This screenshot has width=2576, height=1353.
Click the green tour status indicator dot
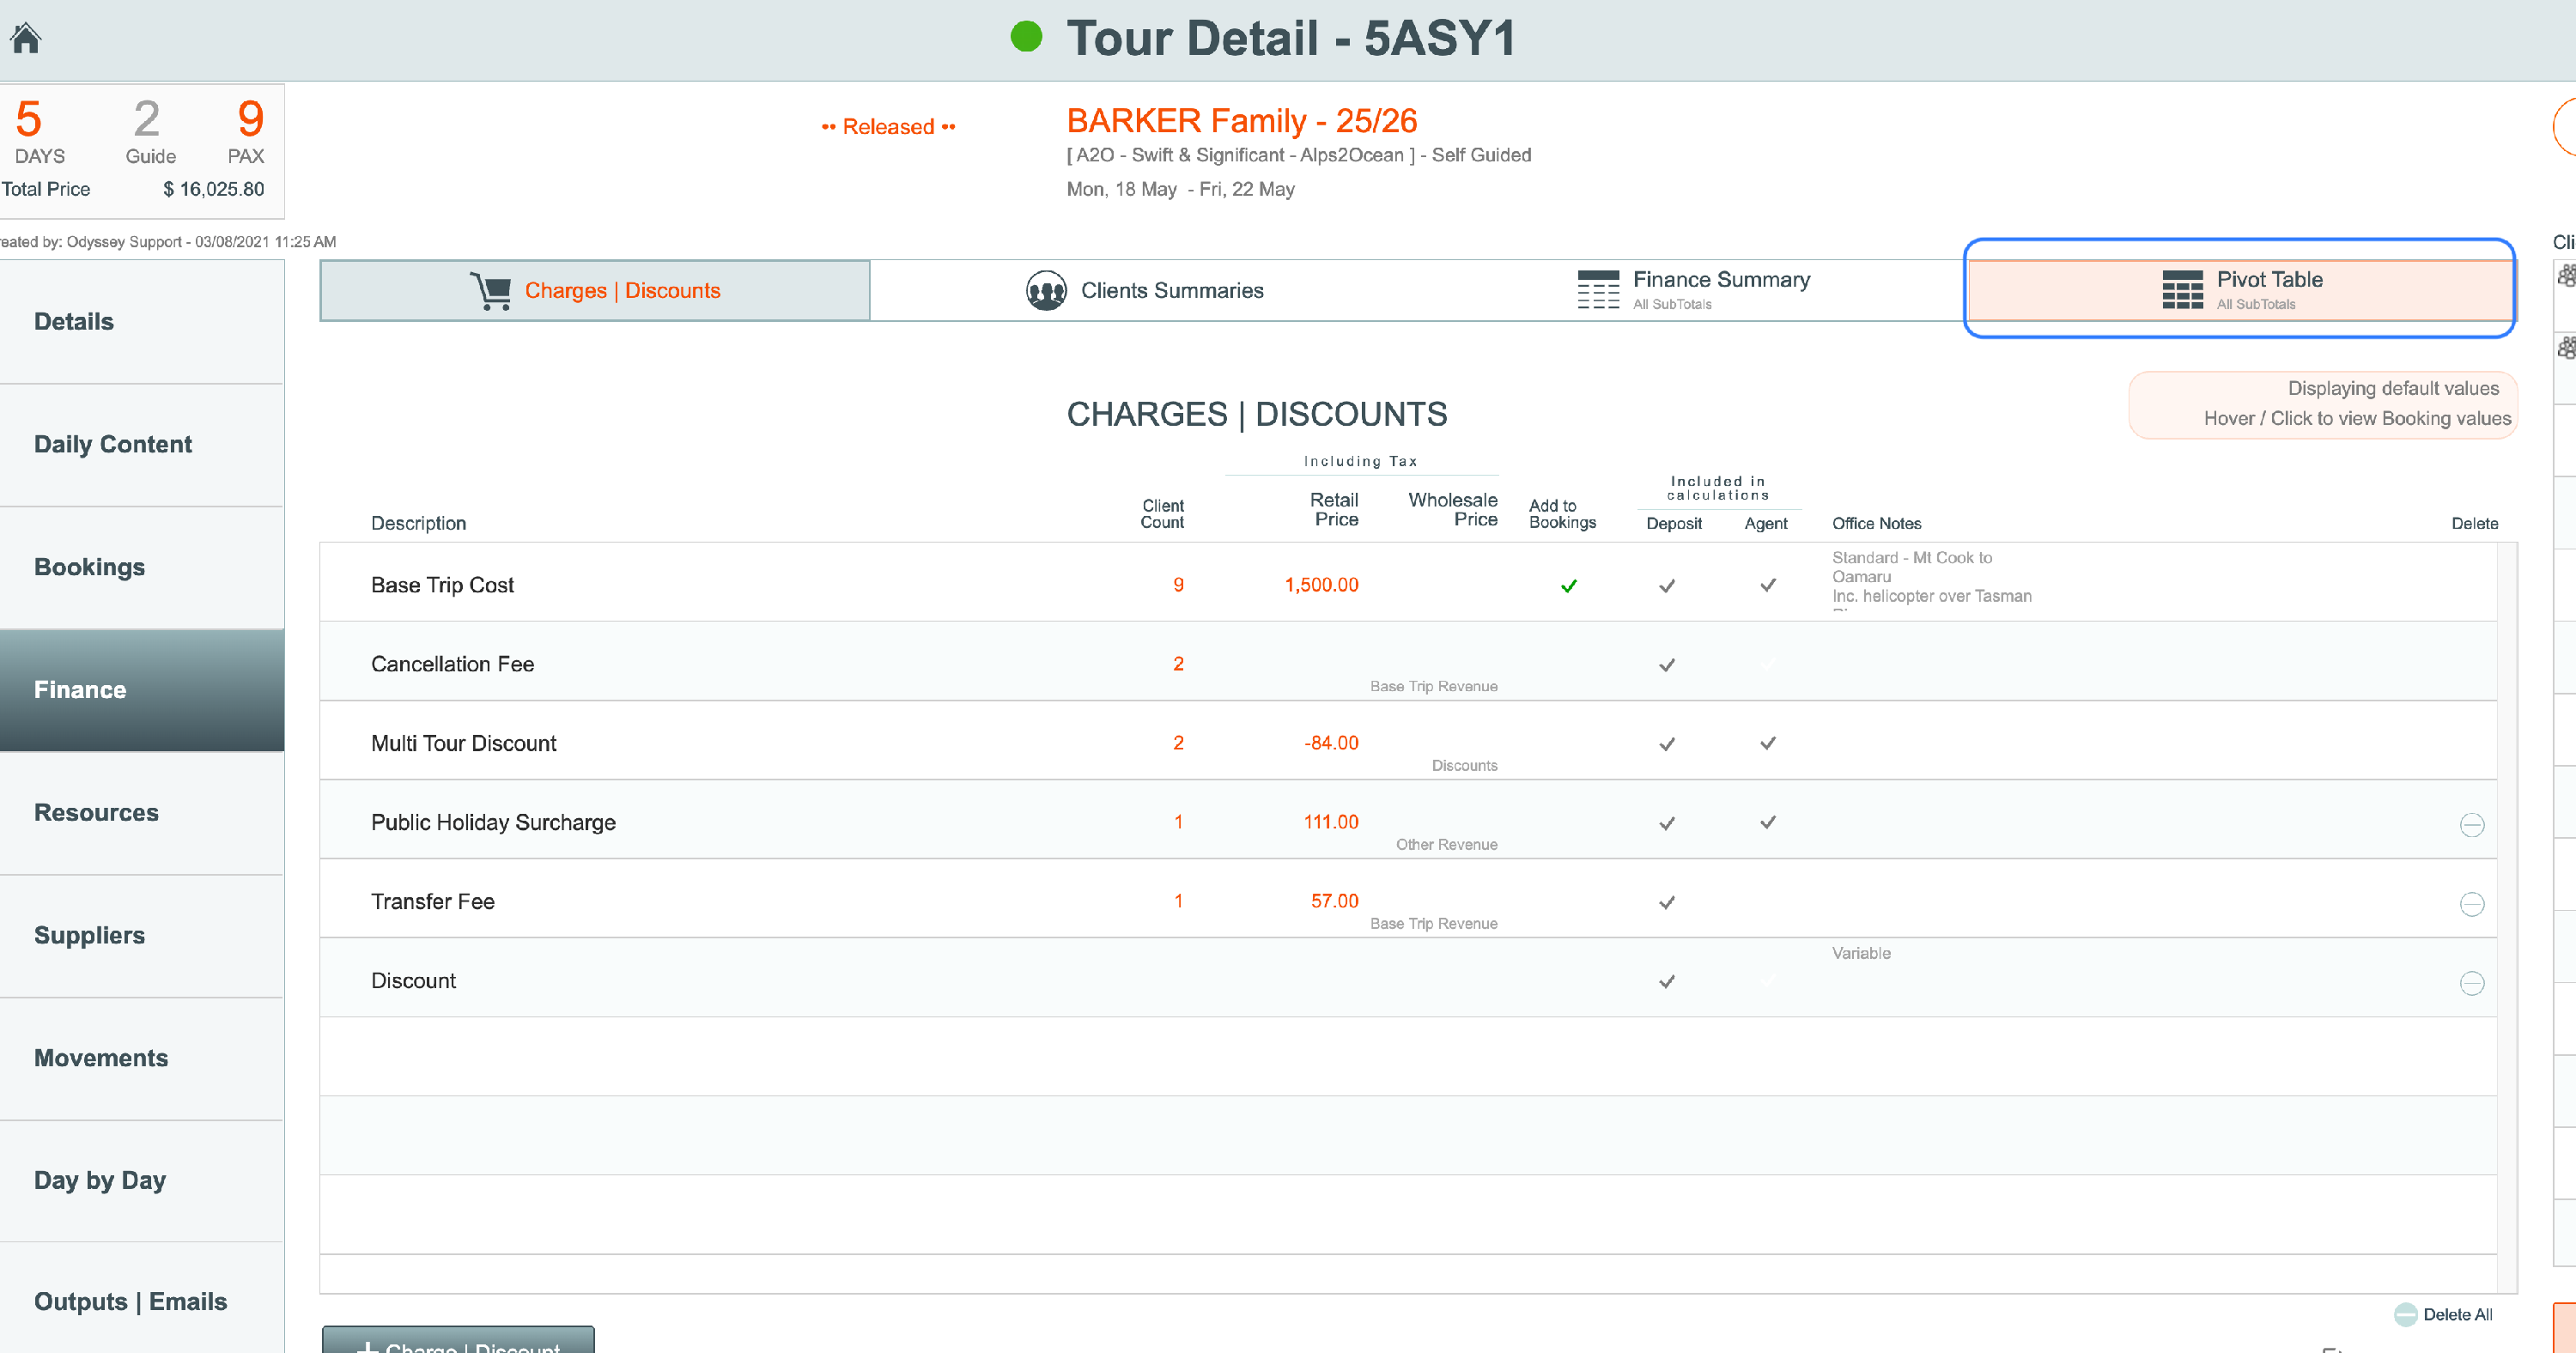[1026, 38]
